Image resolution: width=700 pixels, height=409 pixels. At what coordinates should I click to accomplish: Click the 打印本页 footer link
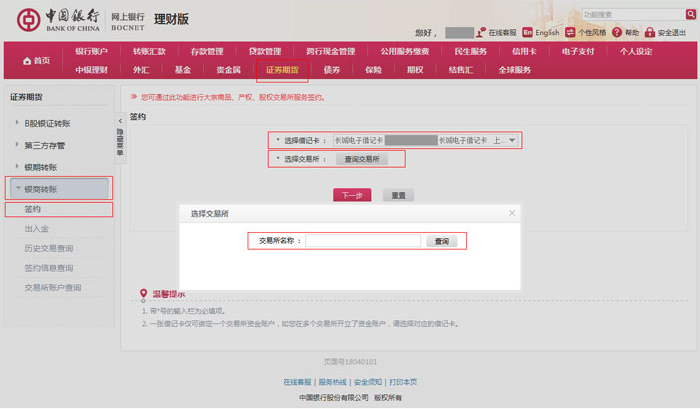403,382
